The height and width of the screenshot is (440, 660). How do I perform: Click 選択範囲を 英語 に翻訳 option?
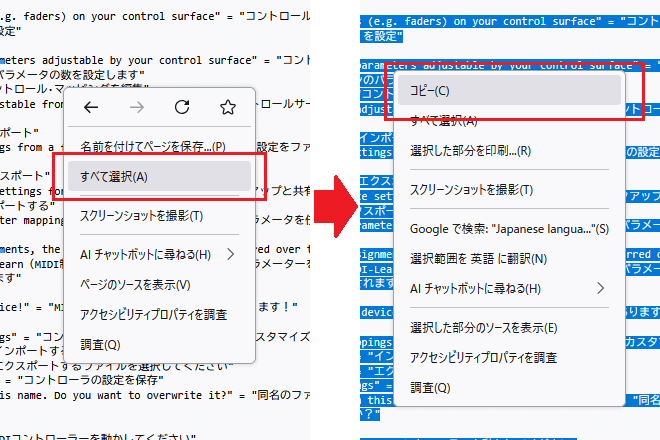478,258
